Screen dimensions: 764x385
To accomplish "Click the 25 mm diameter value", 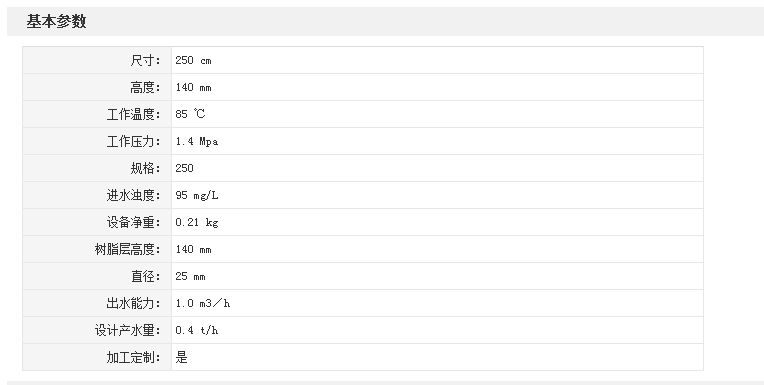I will [x=191, y=276].
